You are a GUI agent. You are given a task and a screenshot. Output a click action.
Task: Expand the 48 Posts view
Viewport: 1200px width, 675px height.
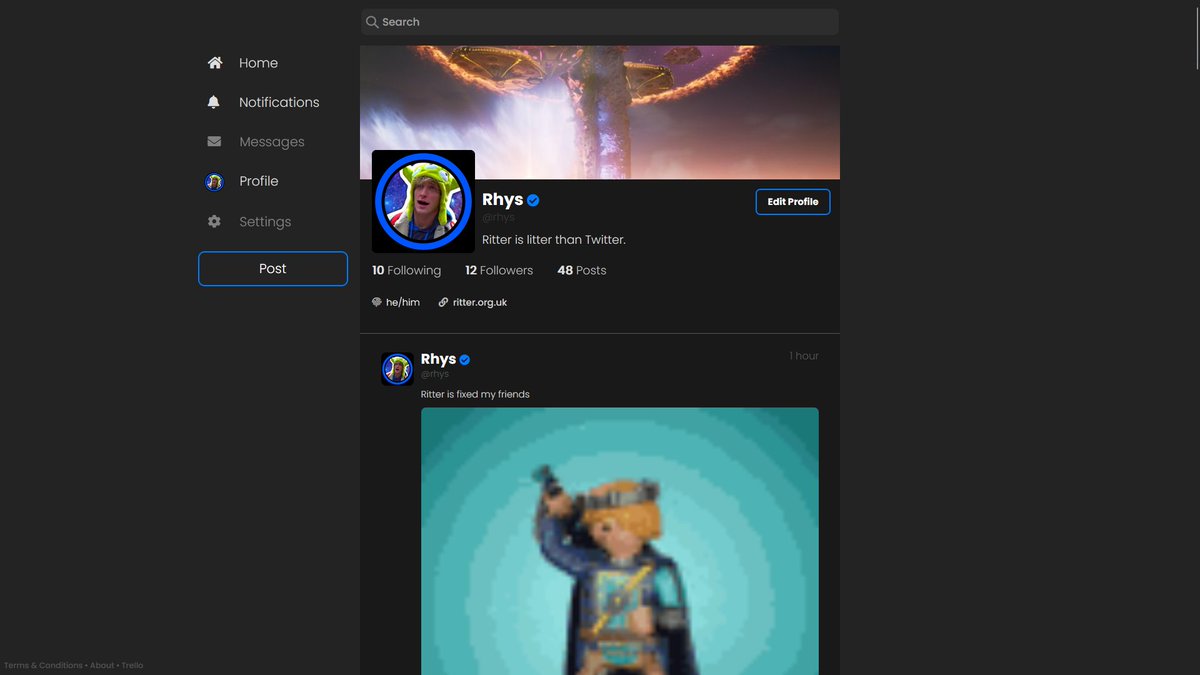(x=581, y=270)
